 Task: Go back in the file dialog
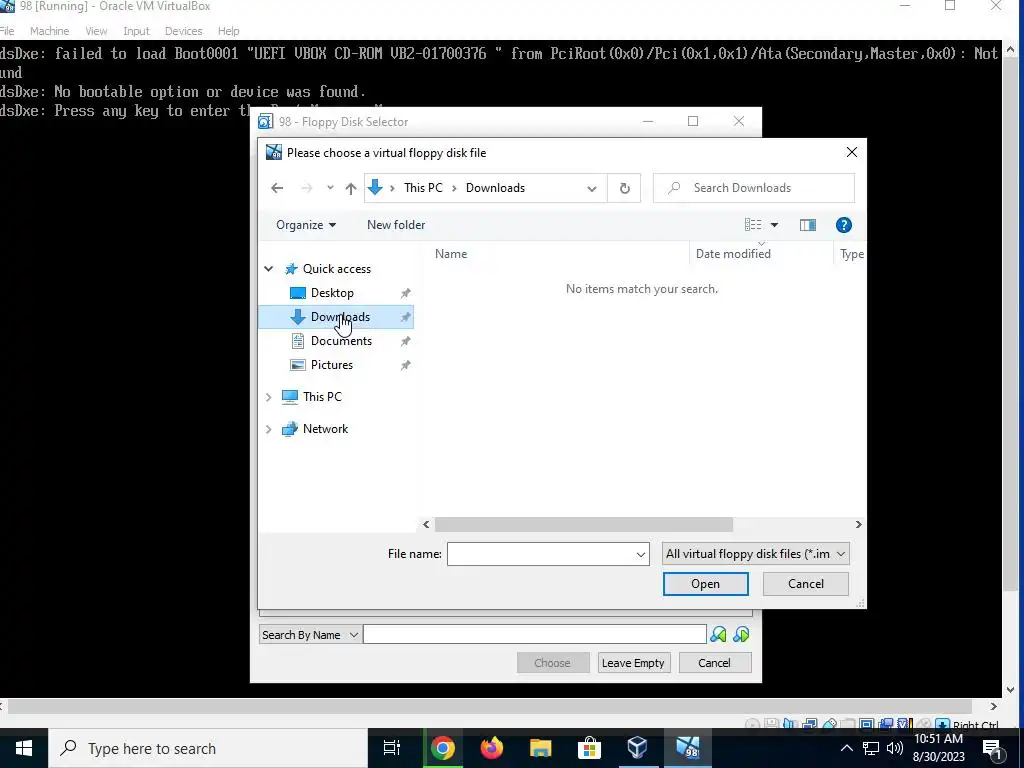pyautogui.click(x=277, y=188)
